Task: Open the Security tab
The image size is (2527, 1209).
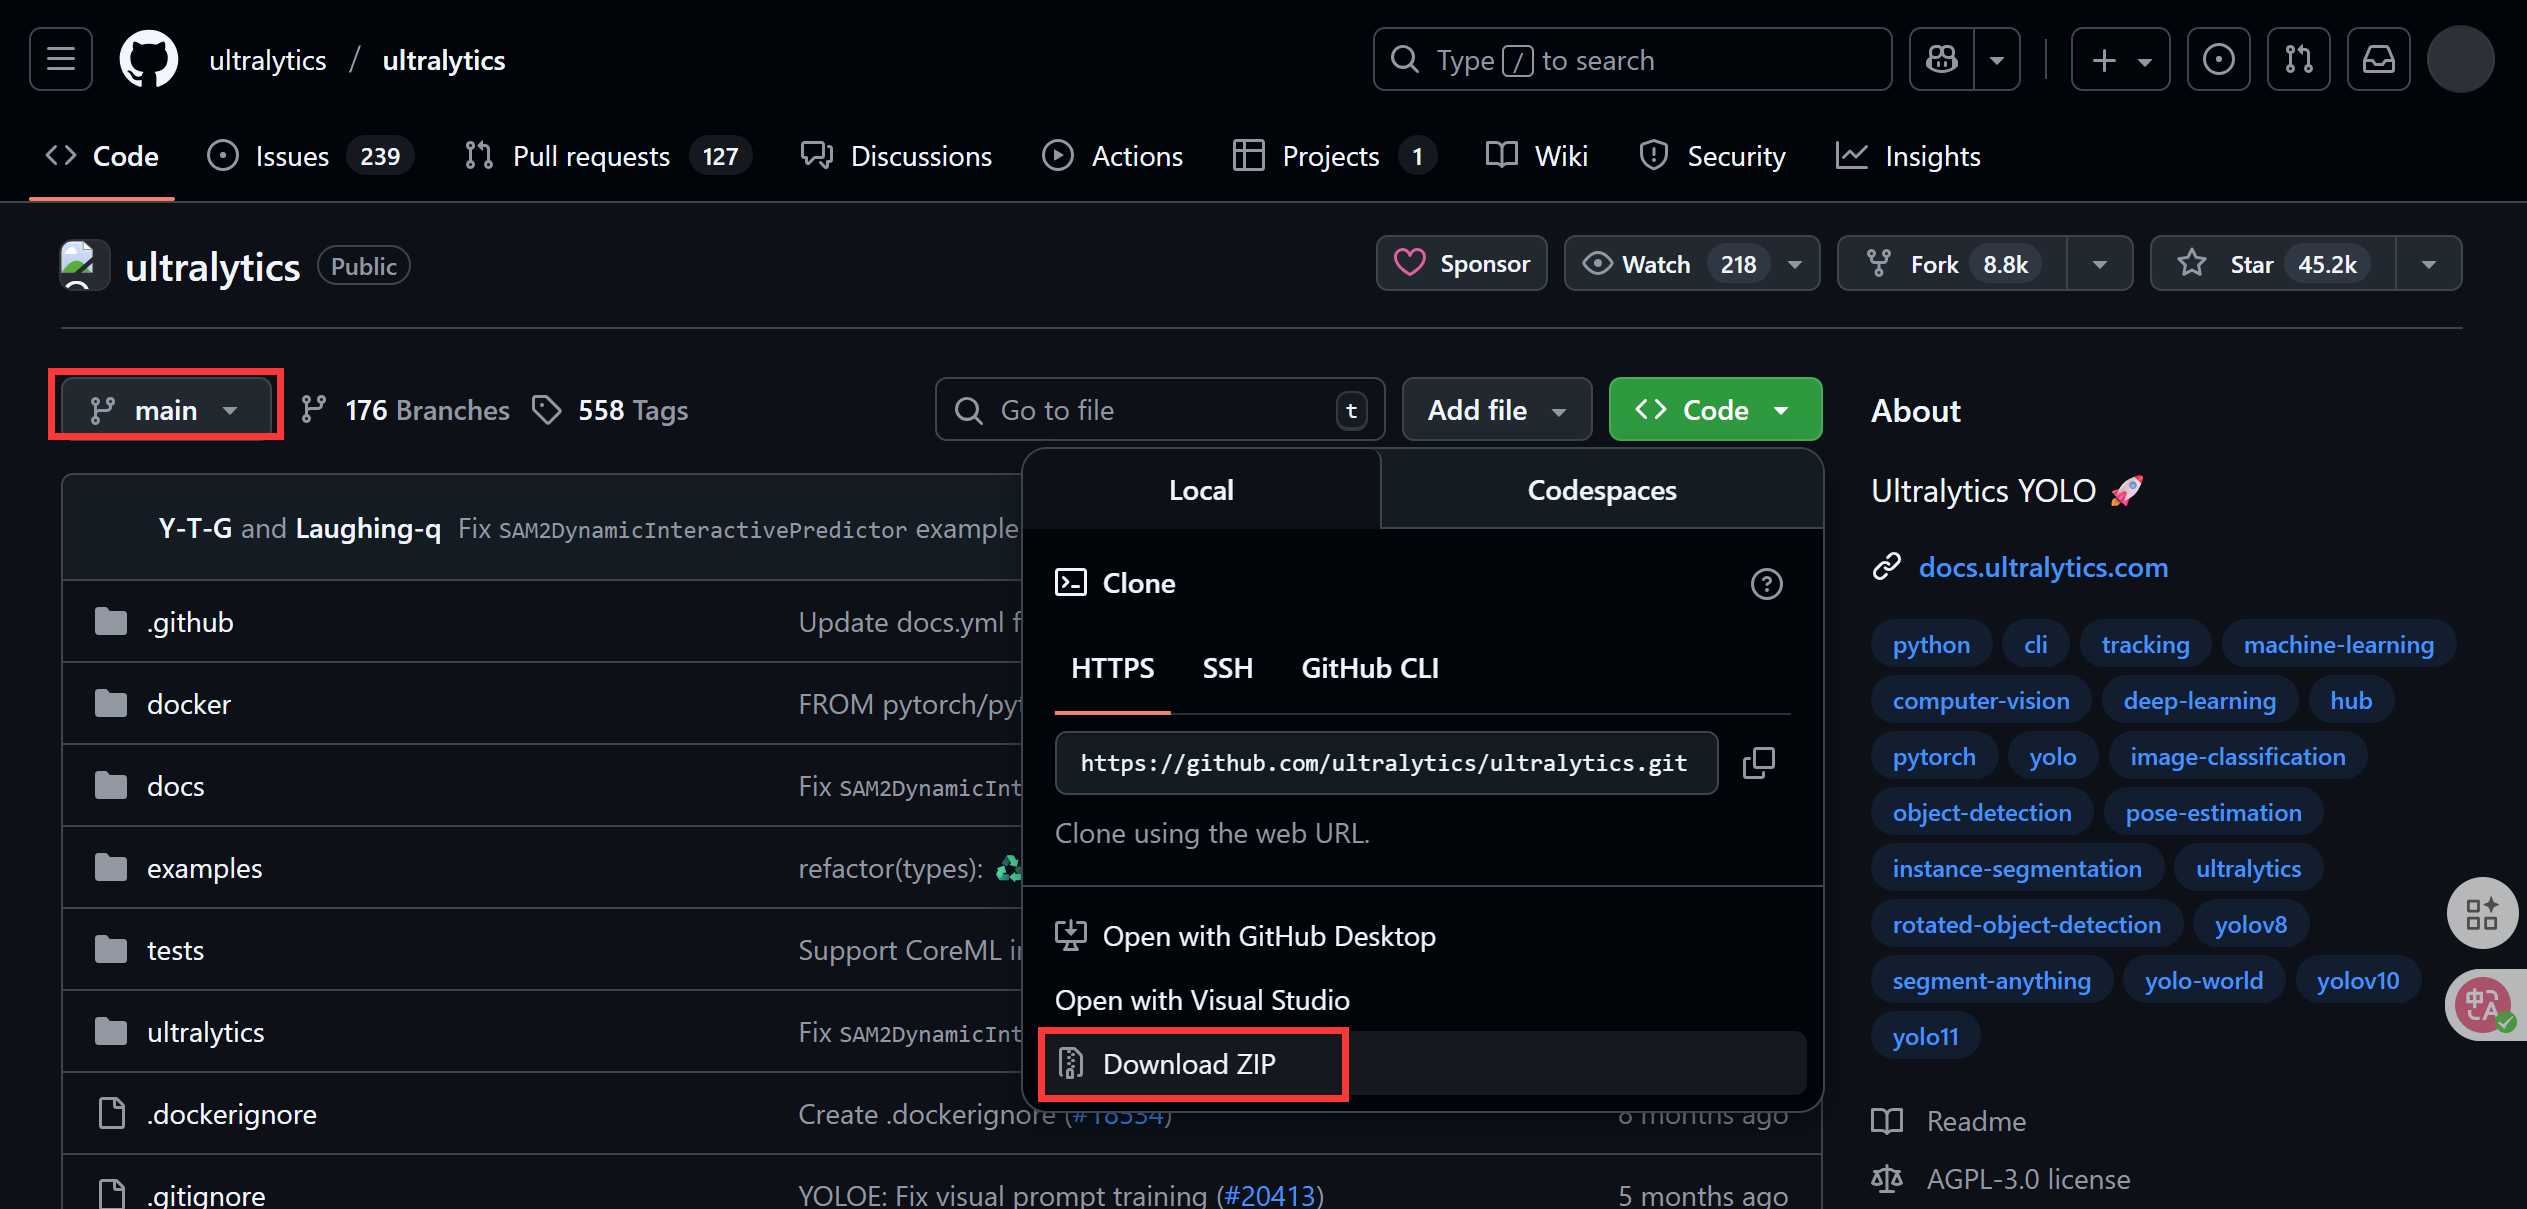Action: (x=1712, y=156)
